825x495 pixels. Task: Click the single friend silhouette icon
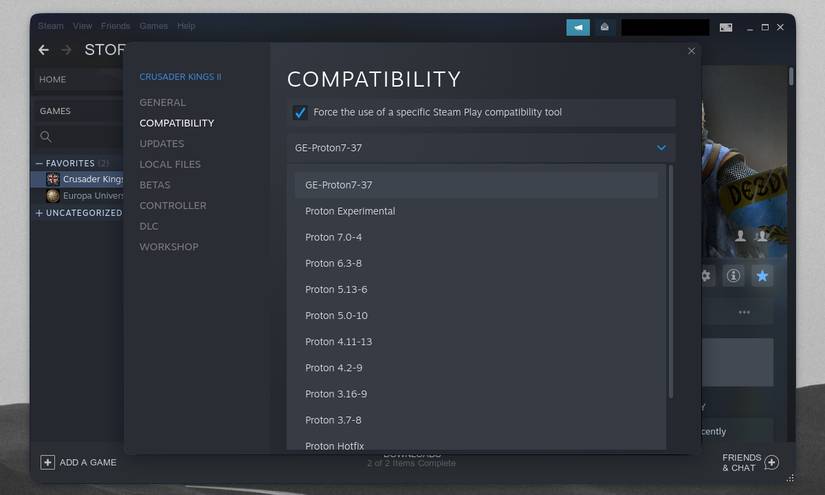coord(740,236)
